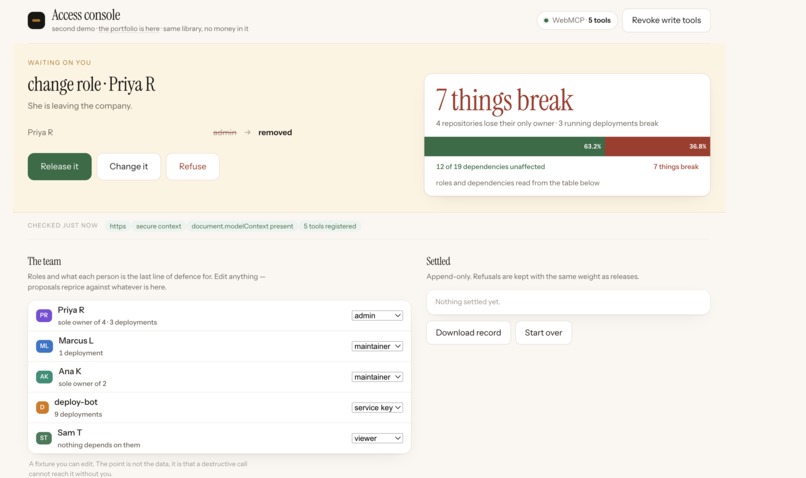
Task: Click the red 36.8% bar segment
Action: point(657,146)
